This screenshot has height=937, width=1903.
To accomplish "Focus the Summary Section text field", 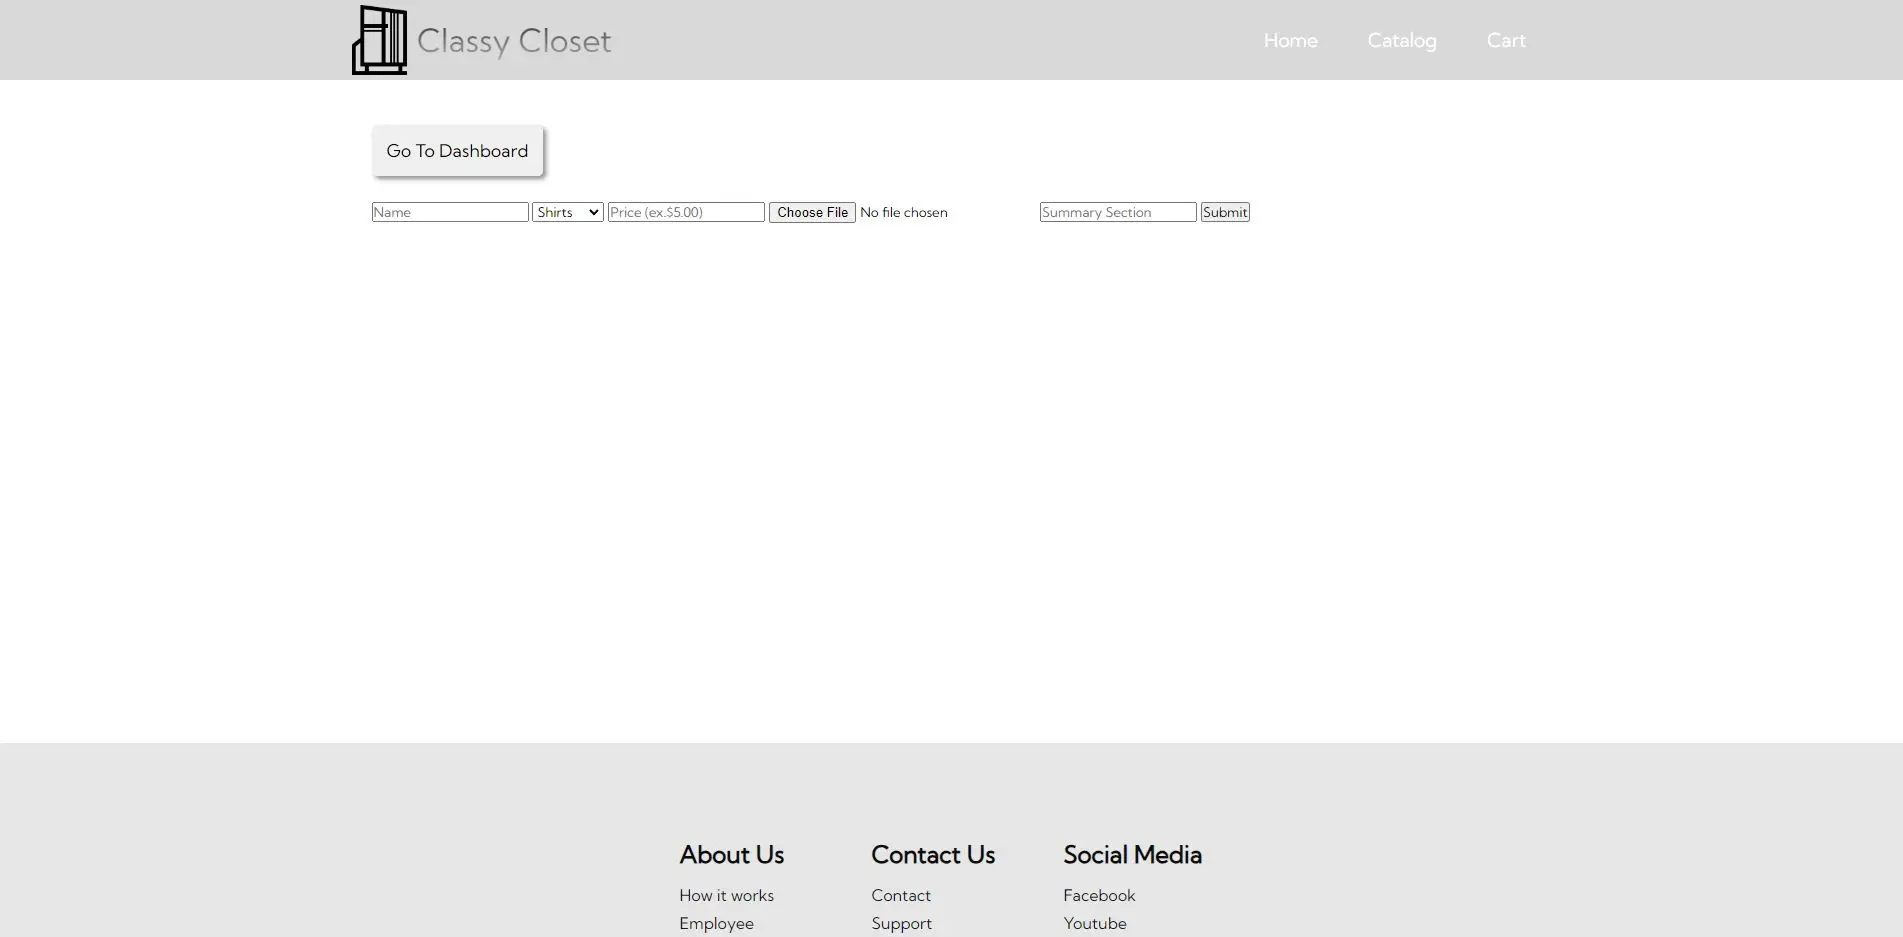I will [1117, 212].
